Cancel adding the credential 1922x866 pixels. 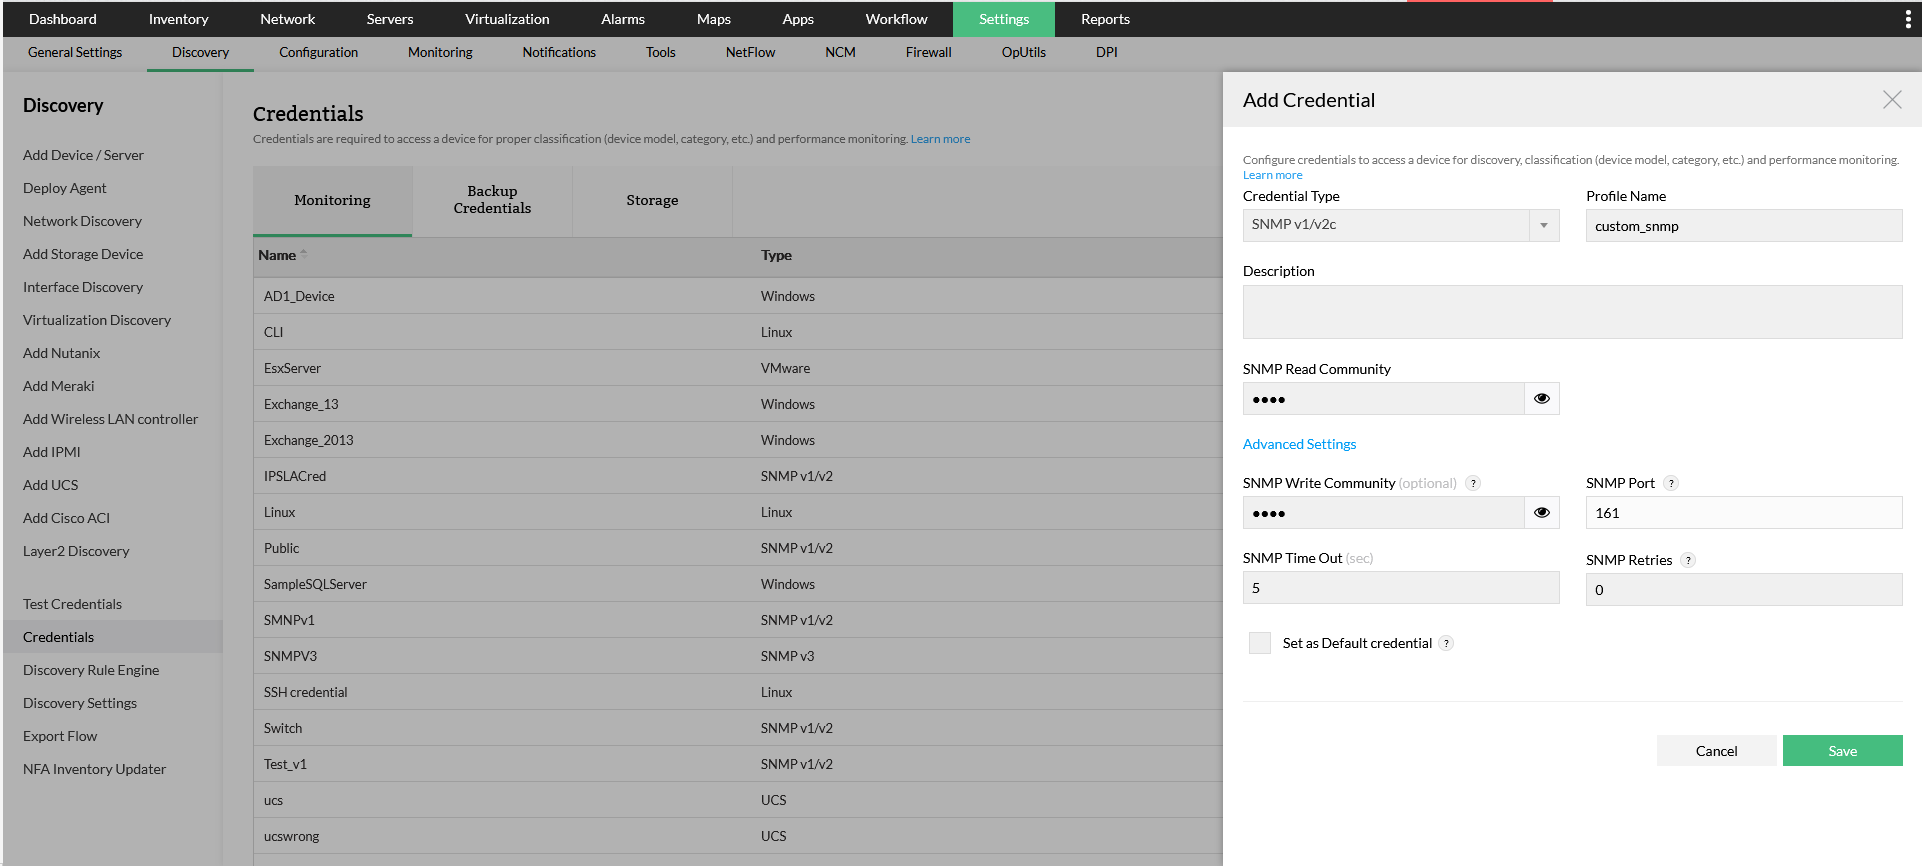1716,751
